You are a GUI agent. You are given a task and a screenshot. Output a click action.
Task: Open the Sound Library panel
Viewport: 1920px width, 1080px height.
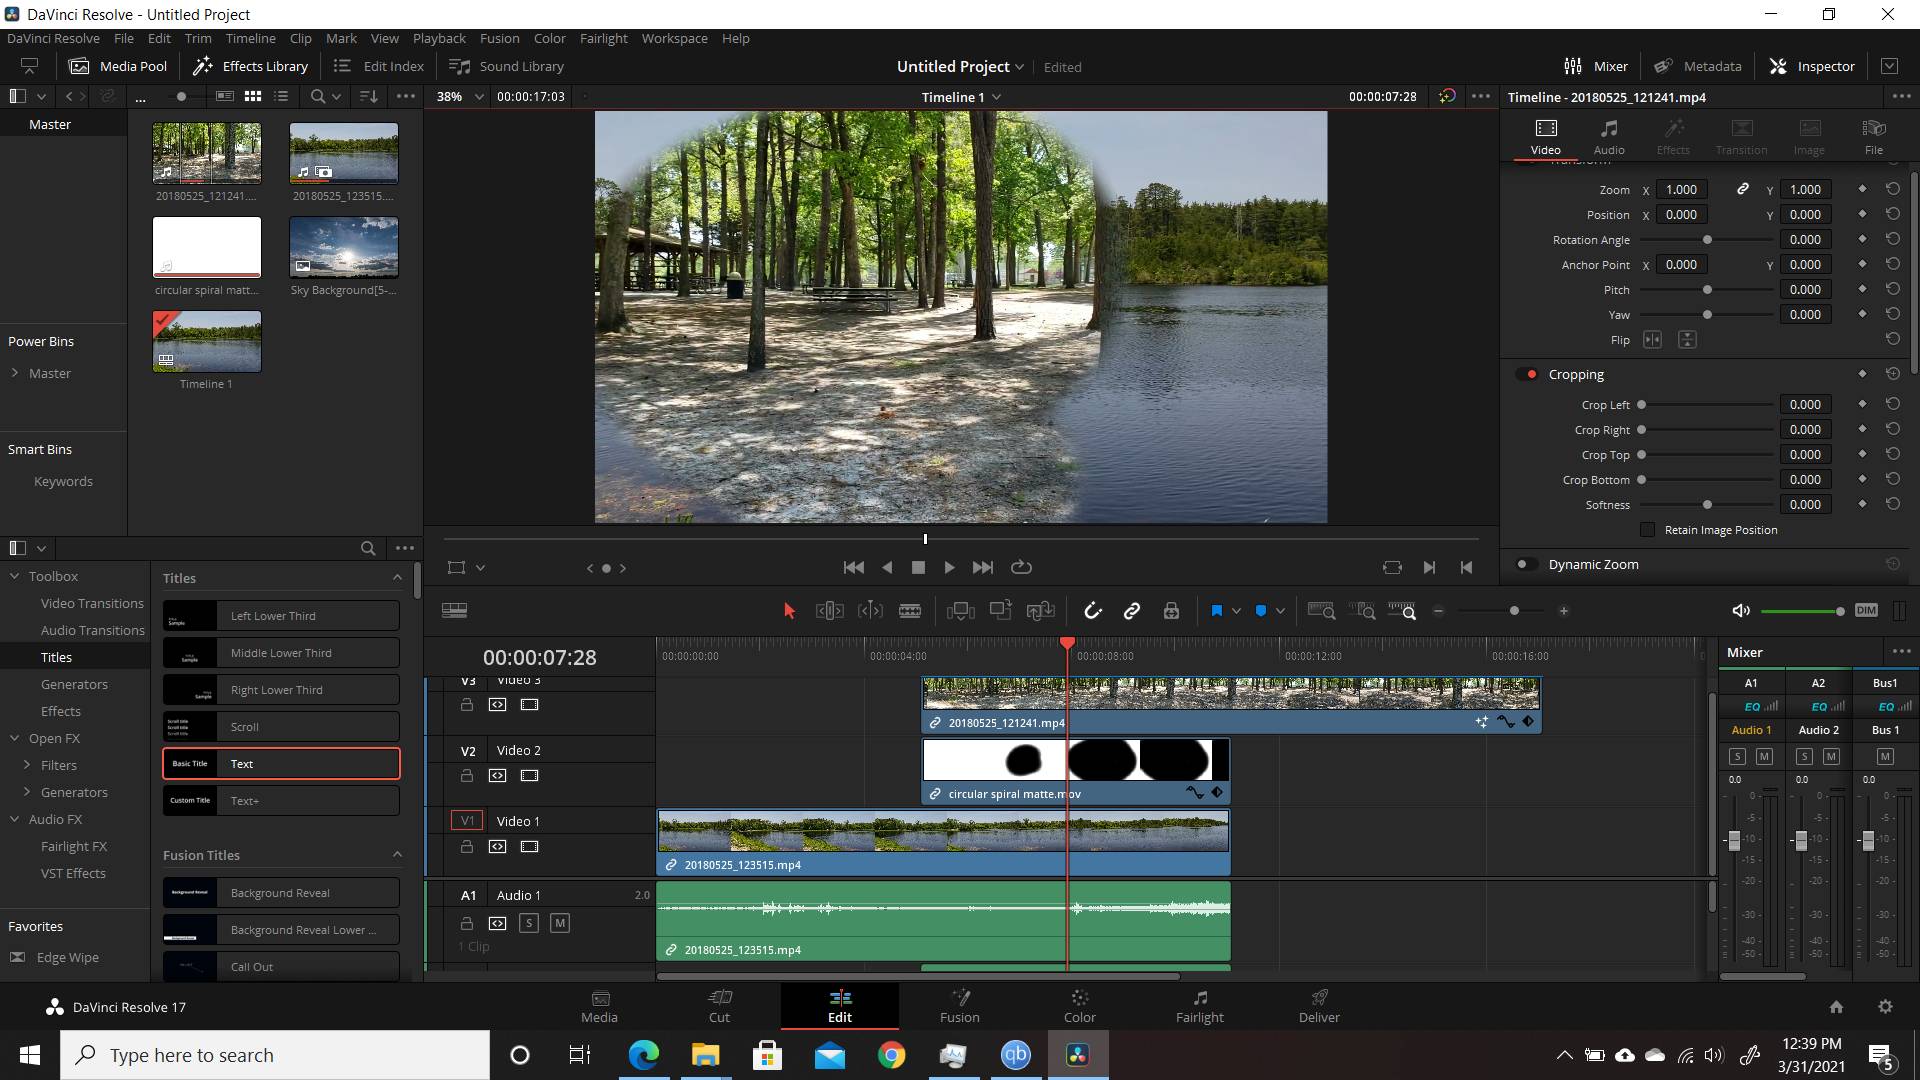coord(507,66)
